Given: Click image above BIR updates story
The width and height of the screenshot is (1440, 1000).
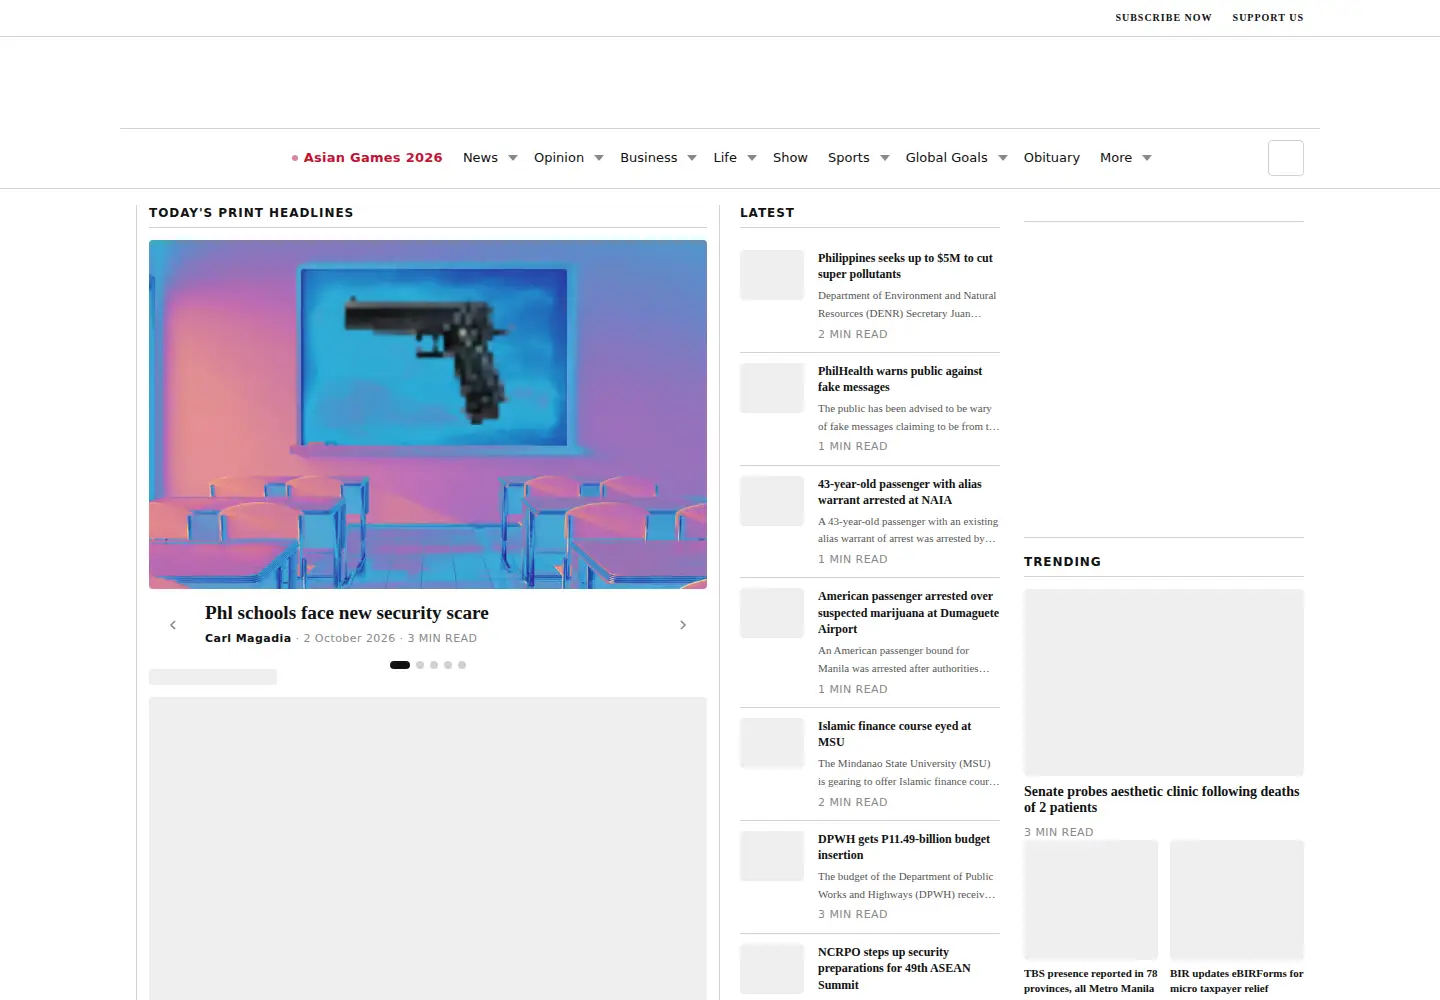Looking at the screenshot, I should pyautogui.click(x=1237, y=900).
